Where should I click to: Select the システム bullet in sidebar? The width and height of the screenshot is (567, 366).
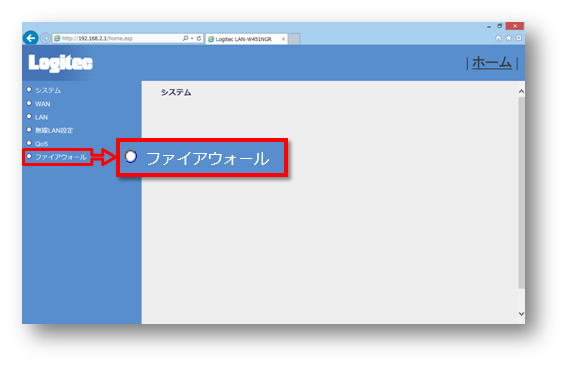click(29, 90)
